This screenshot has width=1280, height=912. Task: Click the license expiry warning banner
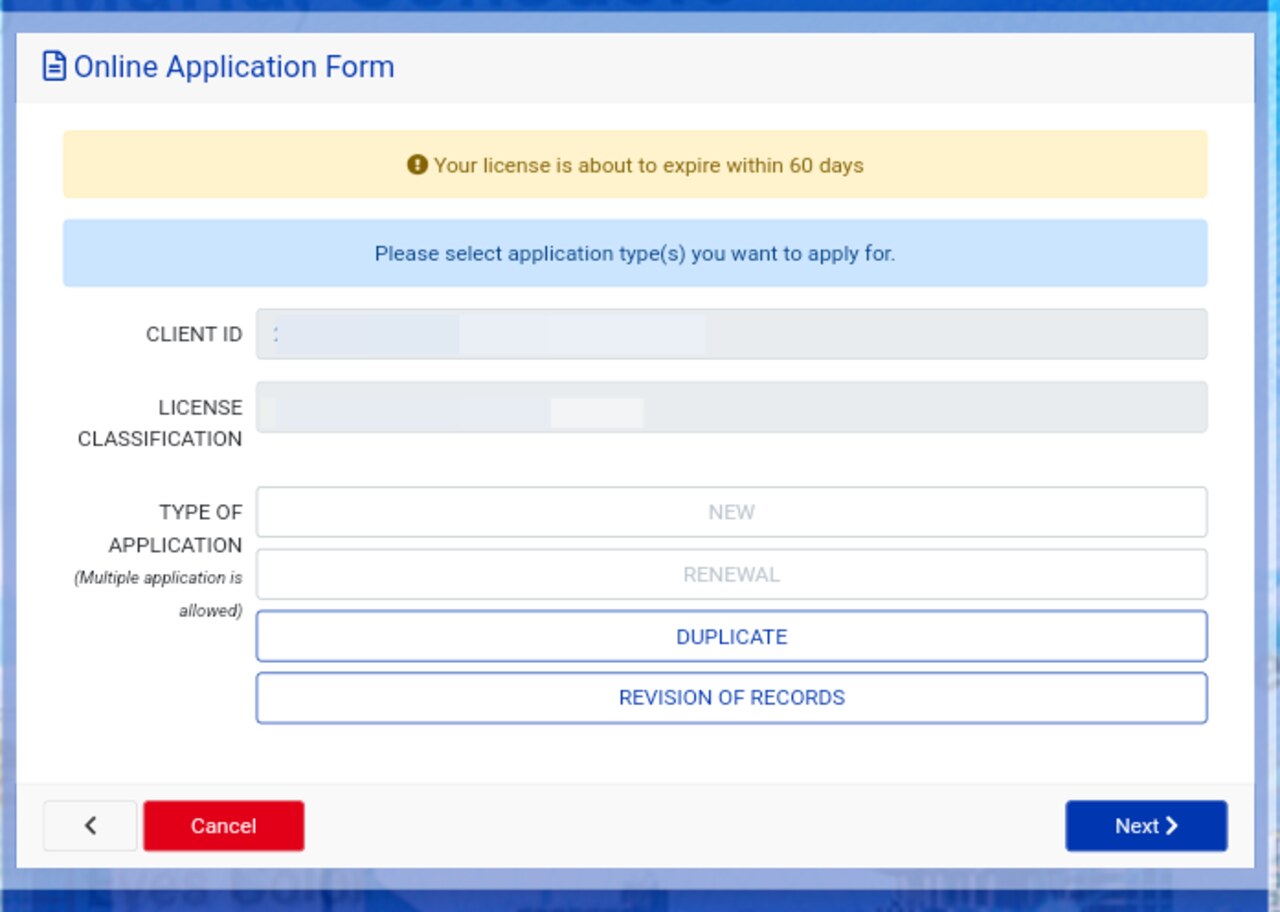[636, 165]
